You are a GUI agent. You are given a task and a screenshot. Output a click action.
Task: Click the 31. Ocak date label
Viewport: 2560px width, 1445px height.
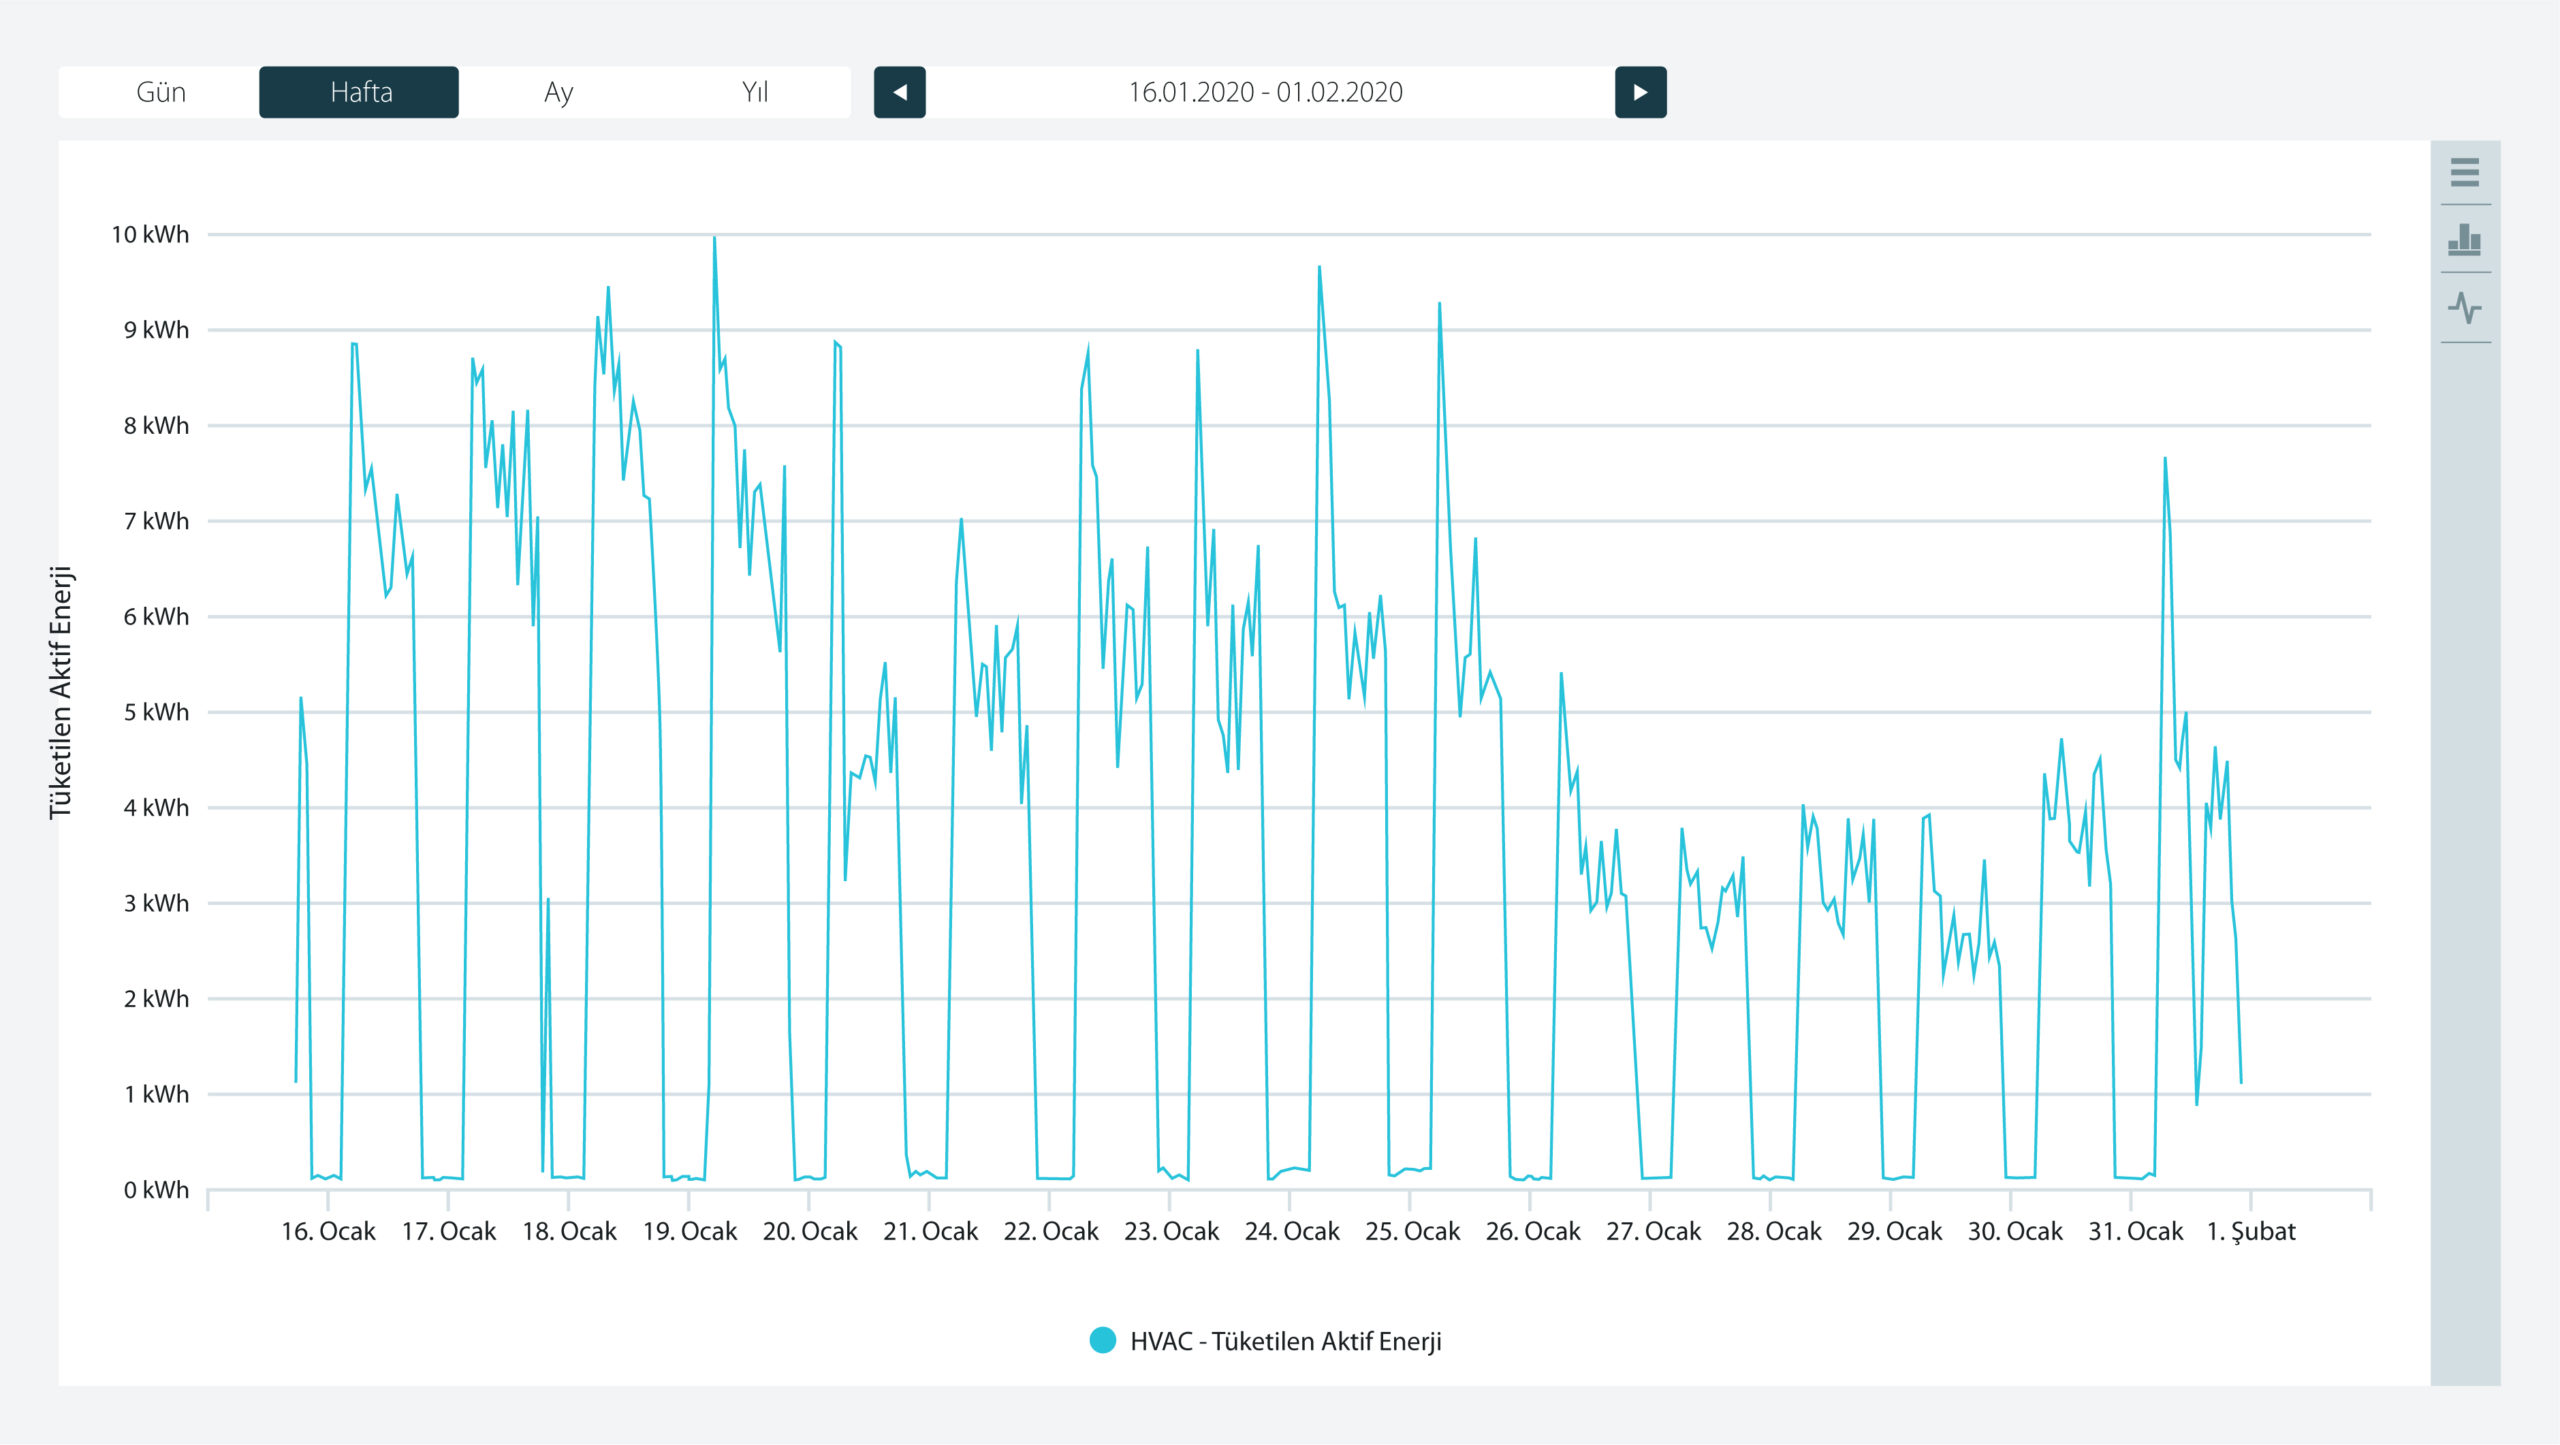click(x=2135, y=1231)
